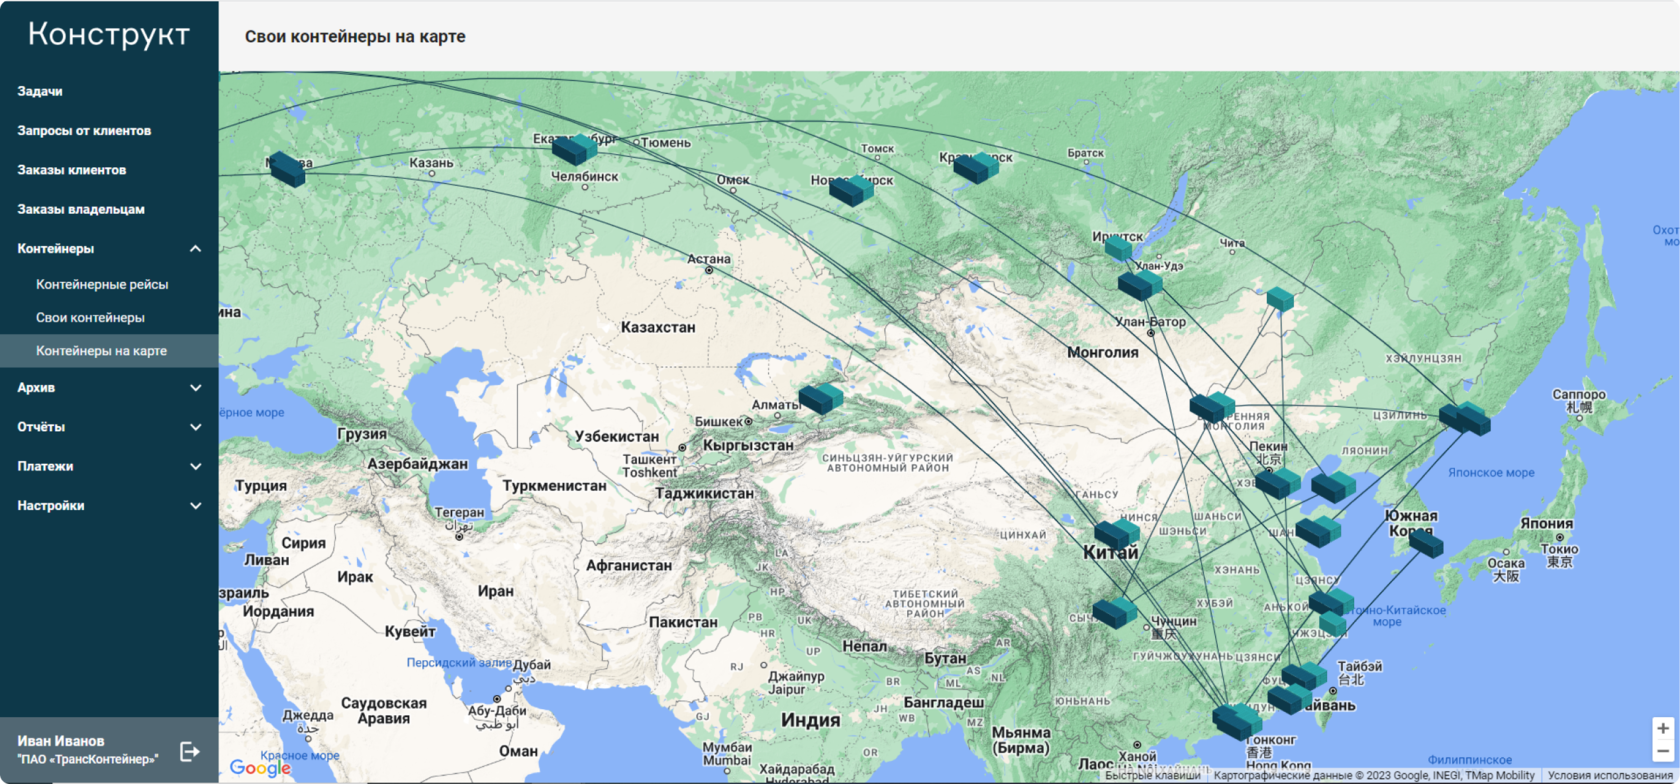The image size is (1680, 784).
Task: Select the container marker at Moscow
Action: (287, 169)
